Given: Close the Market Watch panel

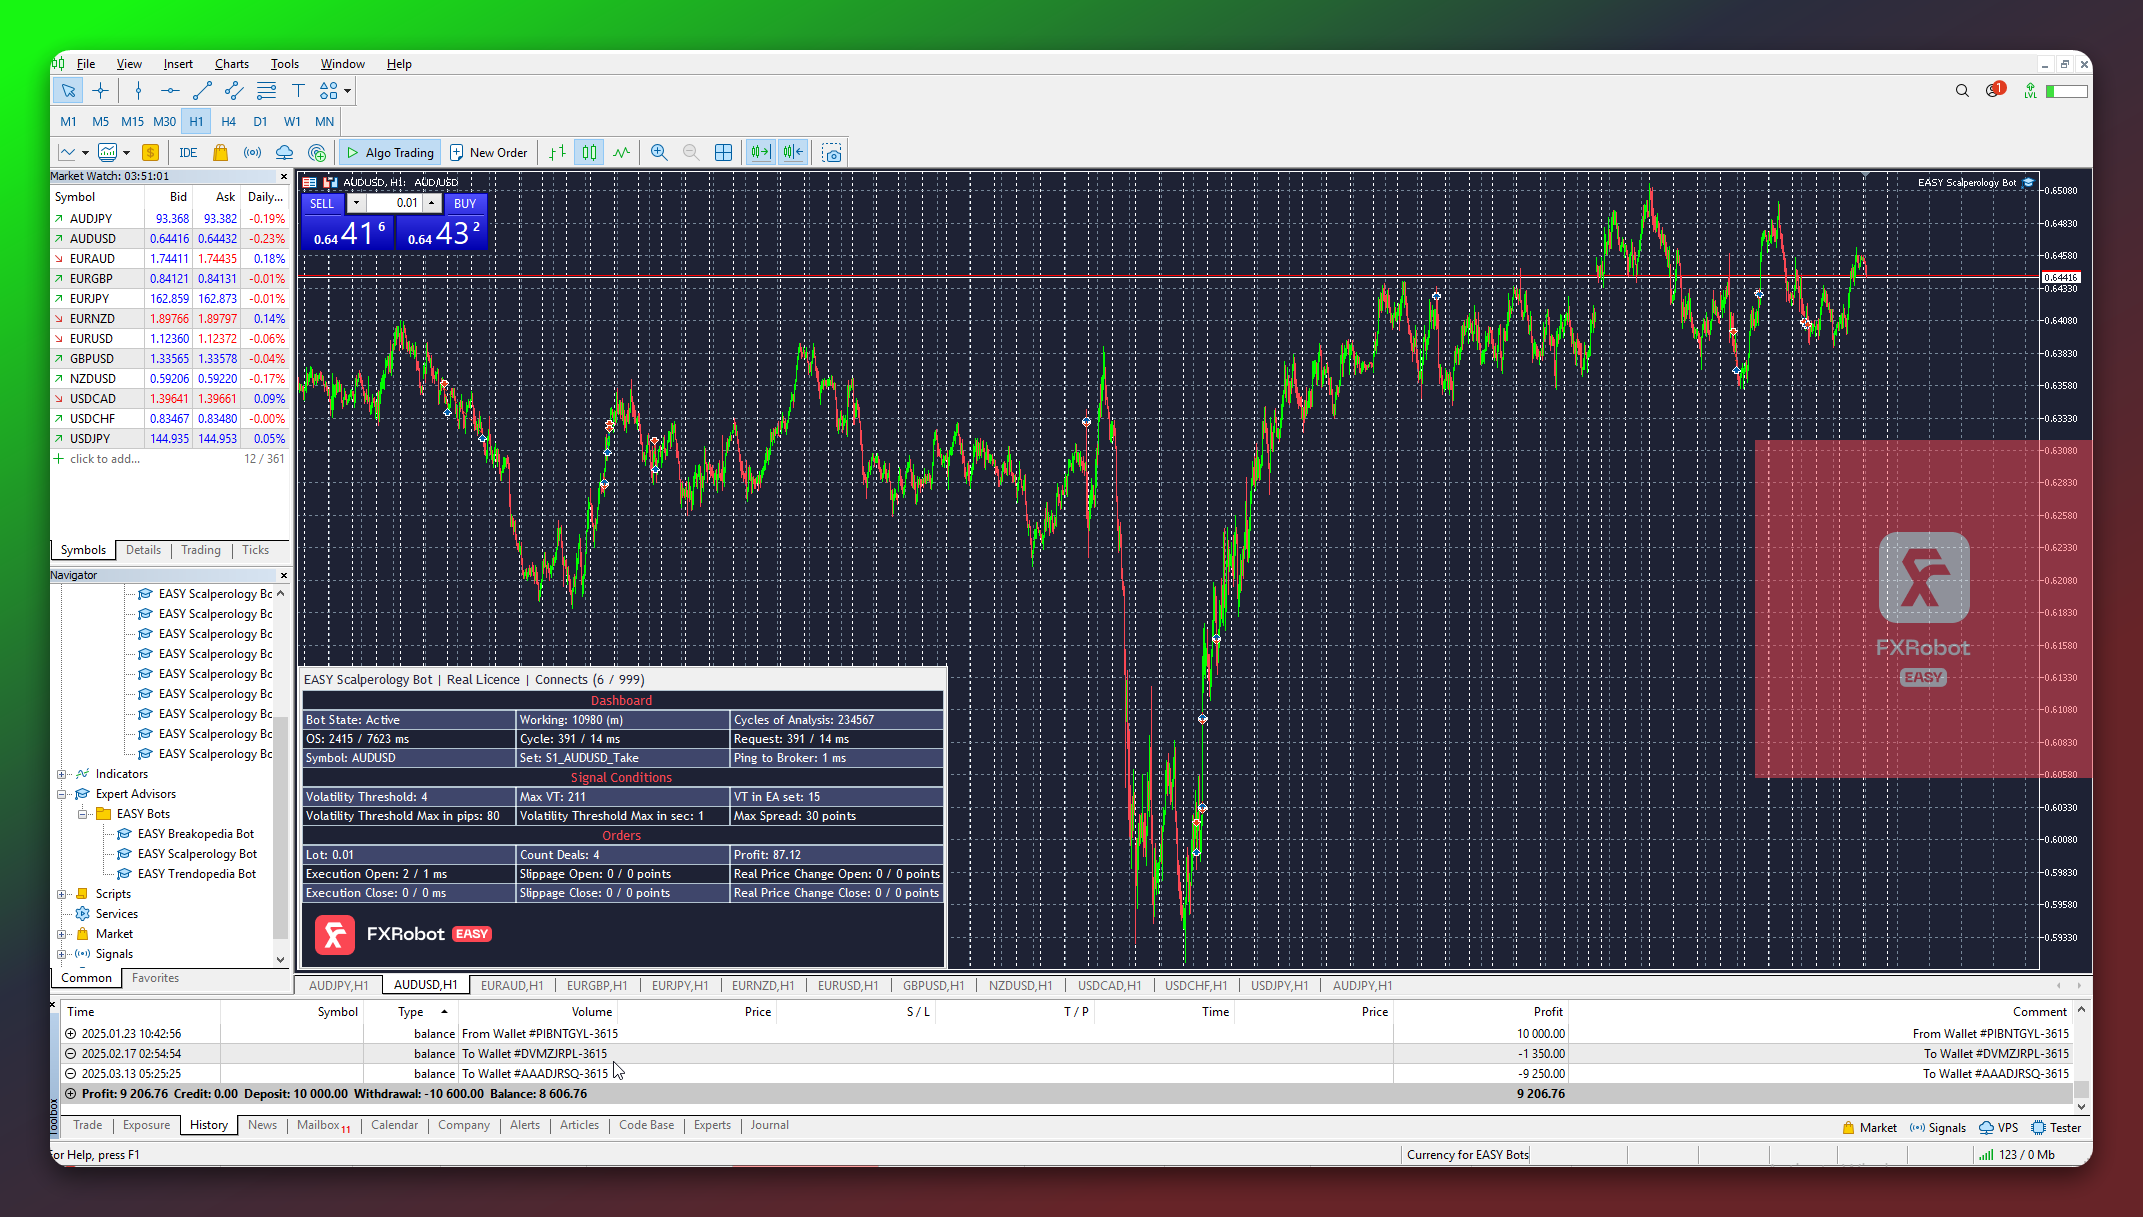Looking at the screenshot, I should 284,177.
